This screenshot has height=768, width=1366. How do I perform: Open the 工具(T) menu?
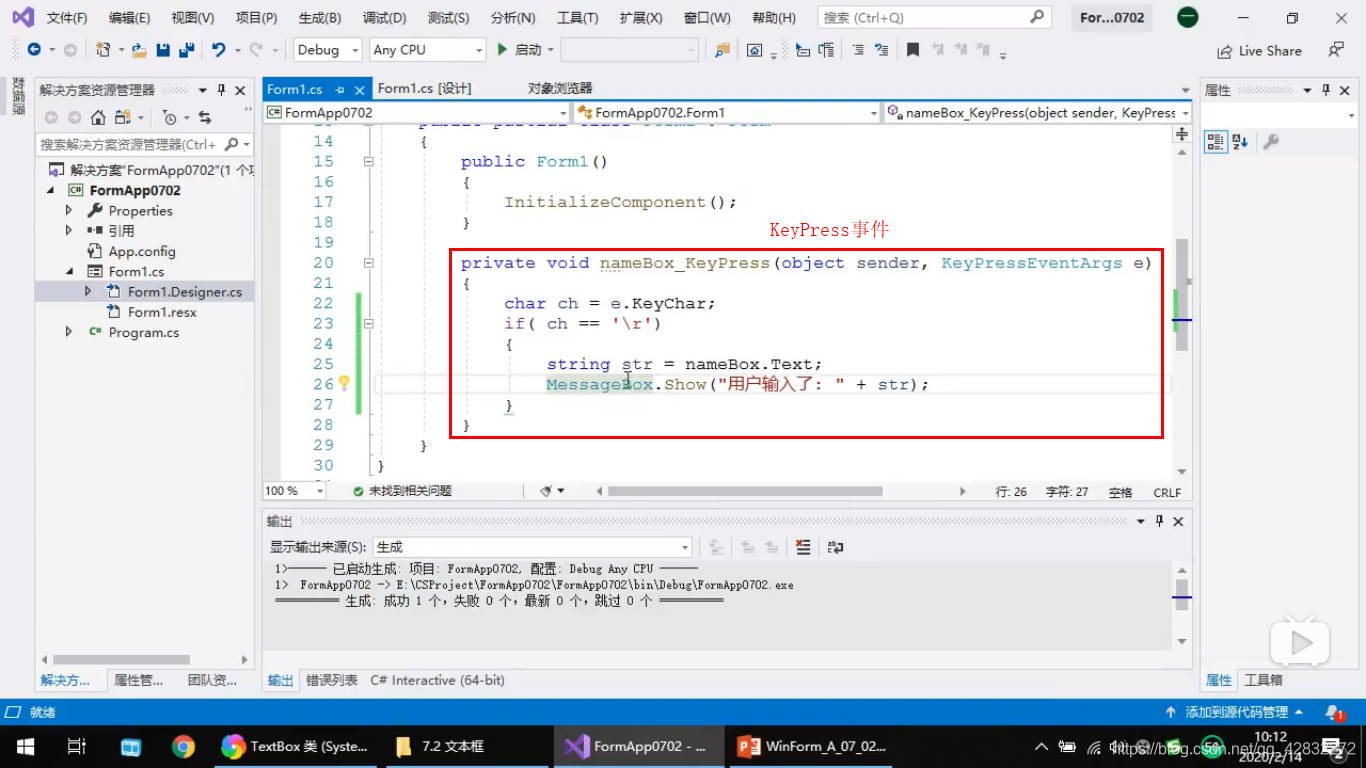(577, 18)
